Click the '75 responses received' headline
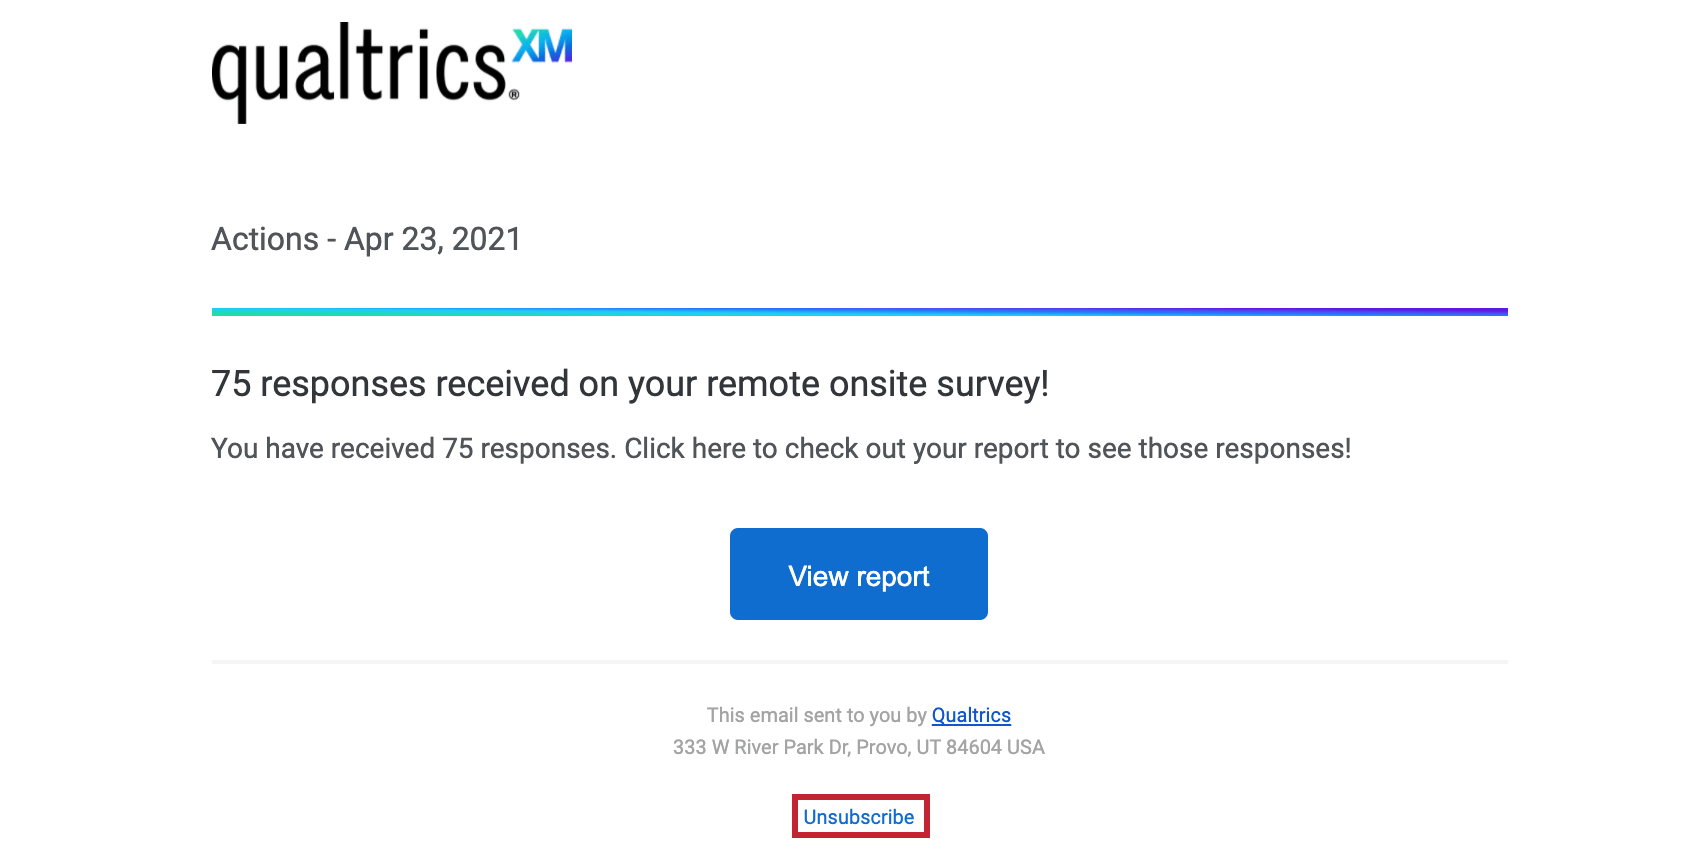Viewport: 1700px width, 852px height. point(630,383)
